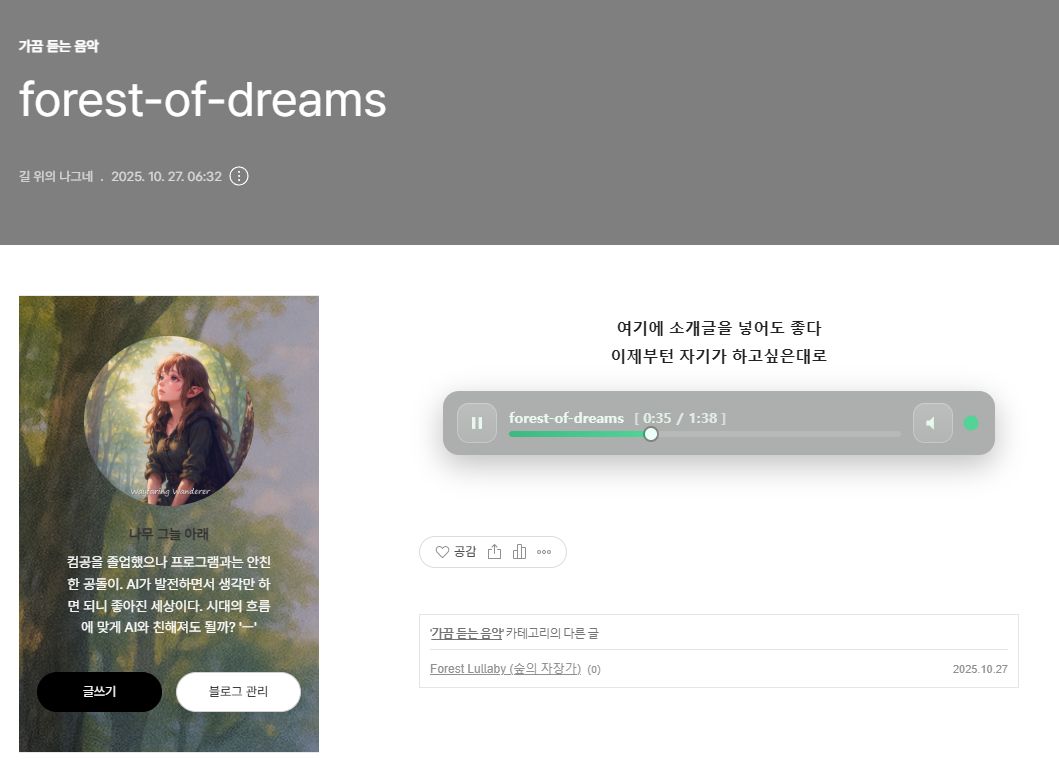Screen dimensions: 1059x766
Task: Follow the underlined '가끔 듣는 음악' category link
Action: pyautogui.click(x=467, y=633)
